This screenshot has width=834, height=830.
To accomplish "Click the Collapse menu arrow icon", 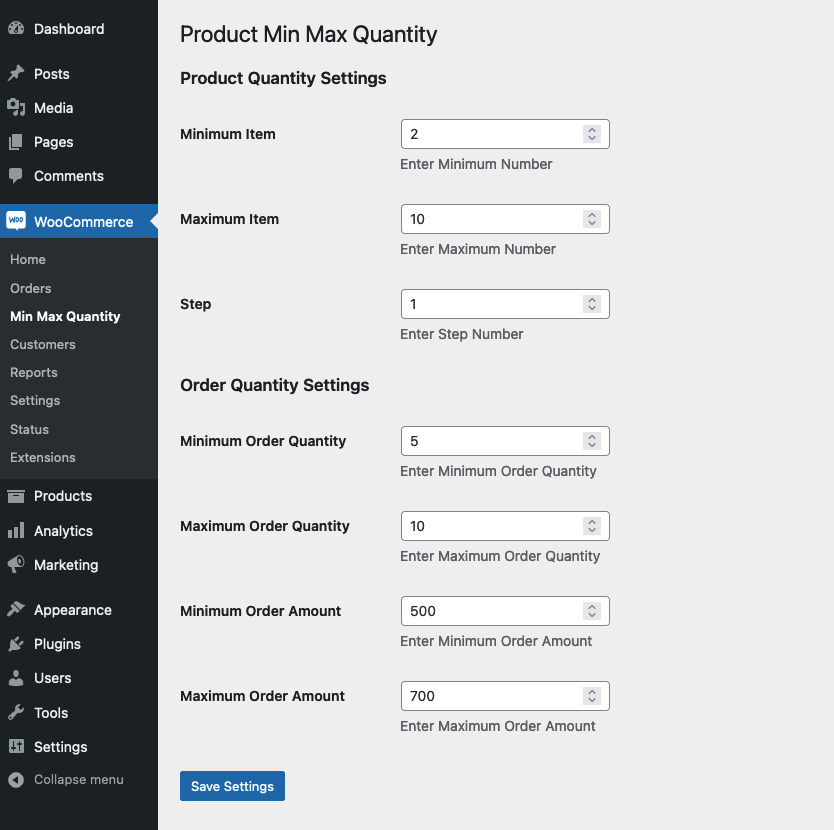I will (x=16, y=779).
